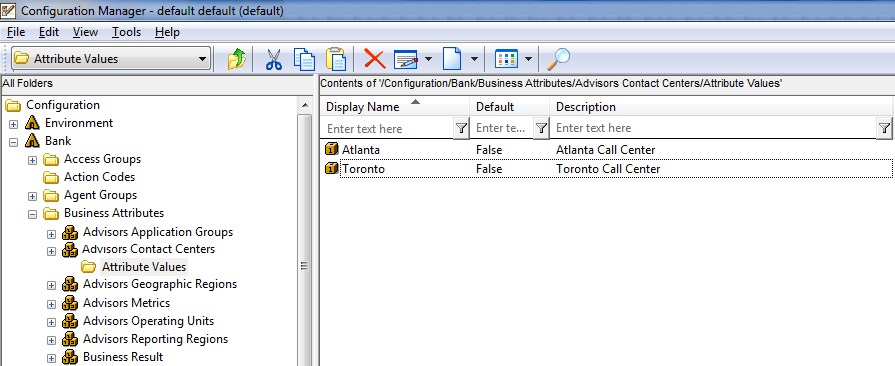This screenshot has height=366, width=895.
Task: Click the Cut scissors icon
Action: point(273,59)
